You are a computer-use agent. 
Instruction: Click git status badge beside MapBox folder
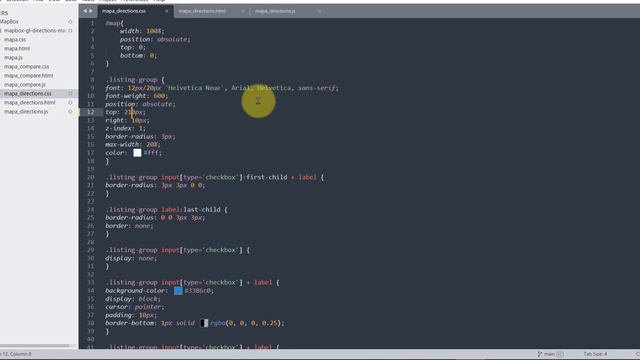pyautogui.click(x=70, y=22)
